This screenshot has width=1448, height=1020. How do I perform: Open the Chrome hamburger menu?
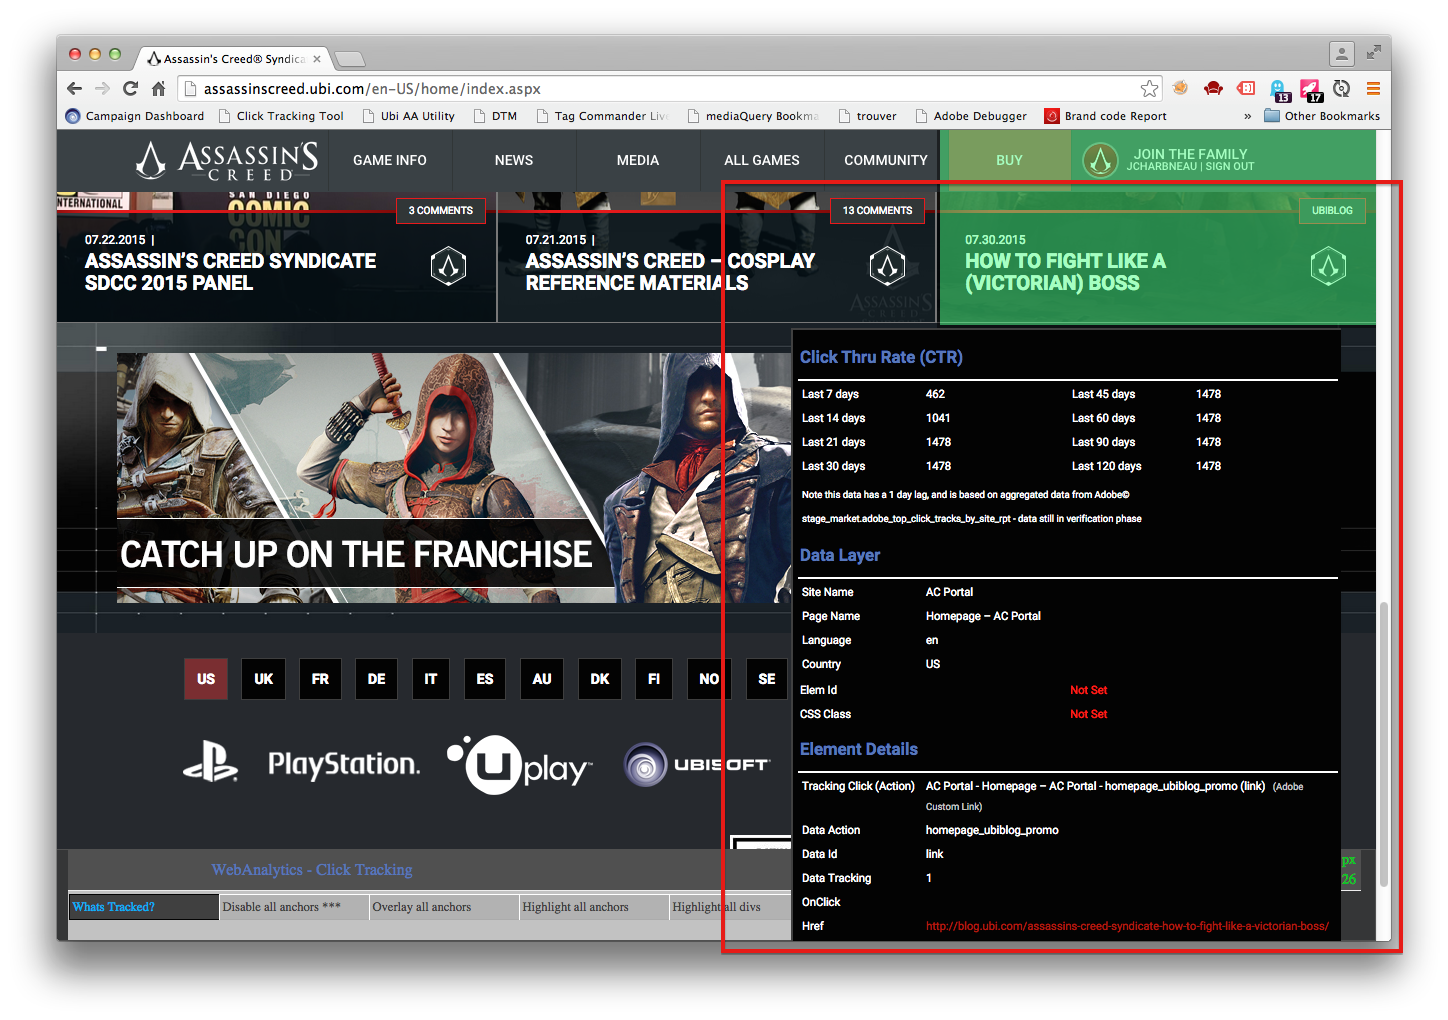1373,89
